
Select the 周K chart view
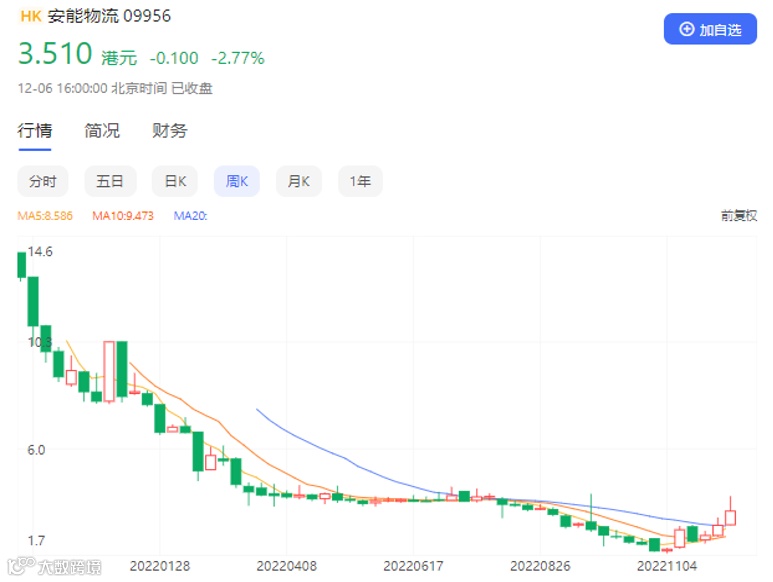[237, 181]
